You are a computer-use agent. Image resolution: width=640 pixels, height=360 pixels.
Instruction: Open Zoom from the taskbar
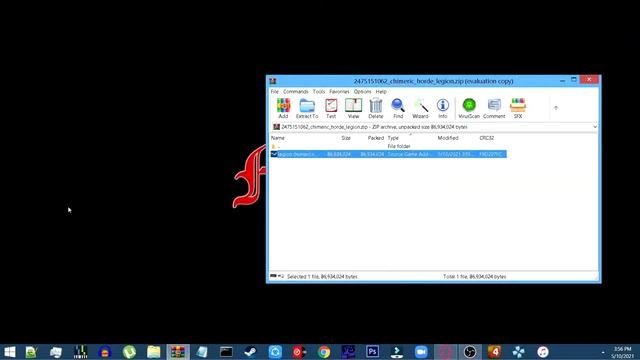[421, 352]
